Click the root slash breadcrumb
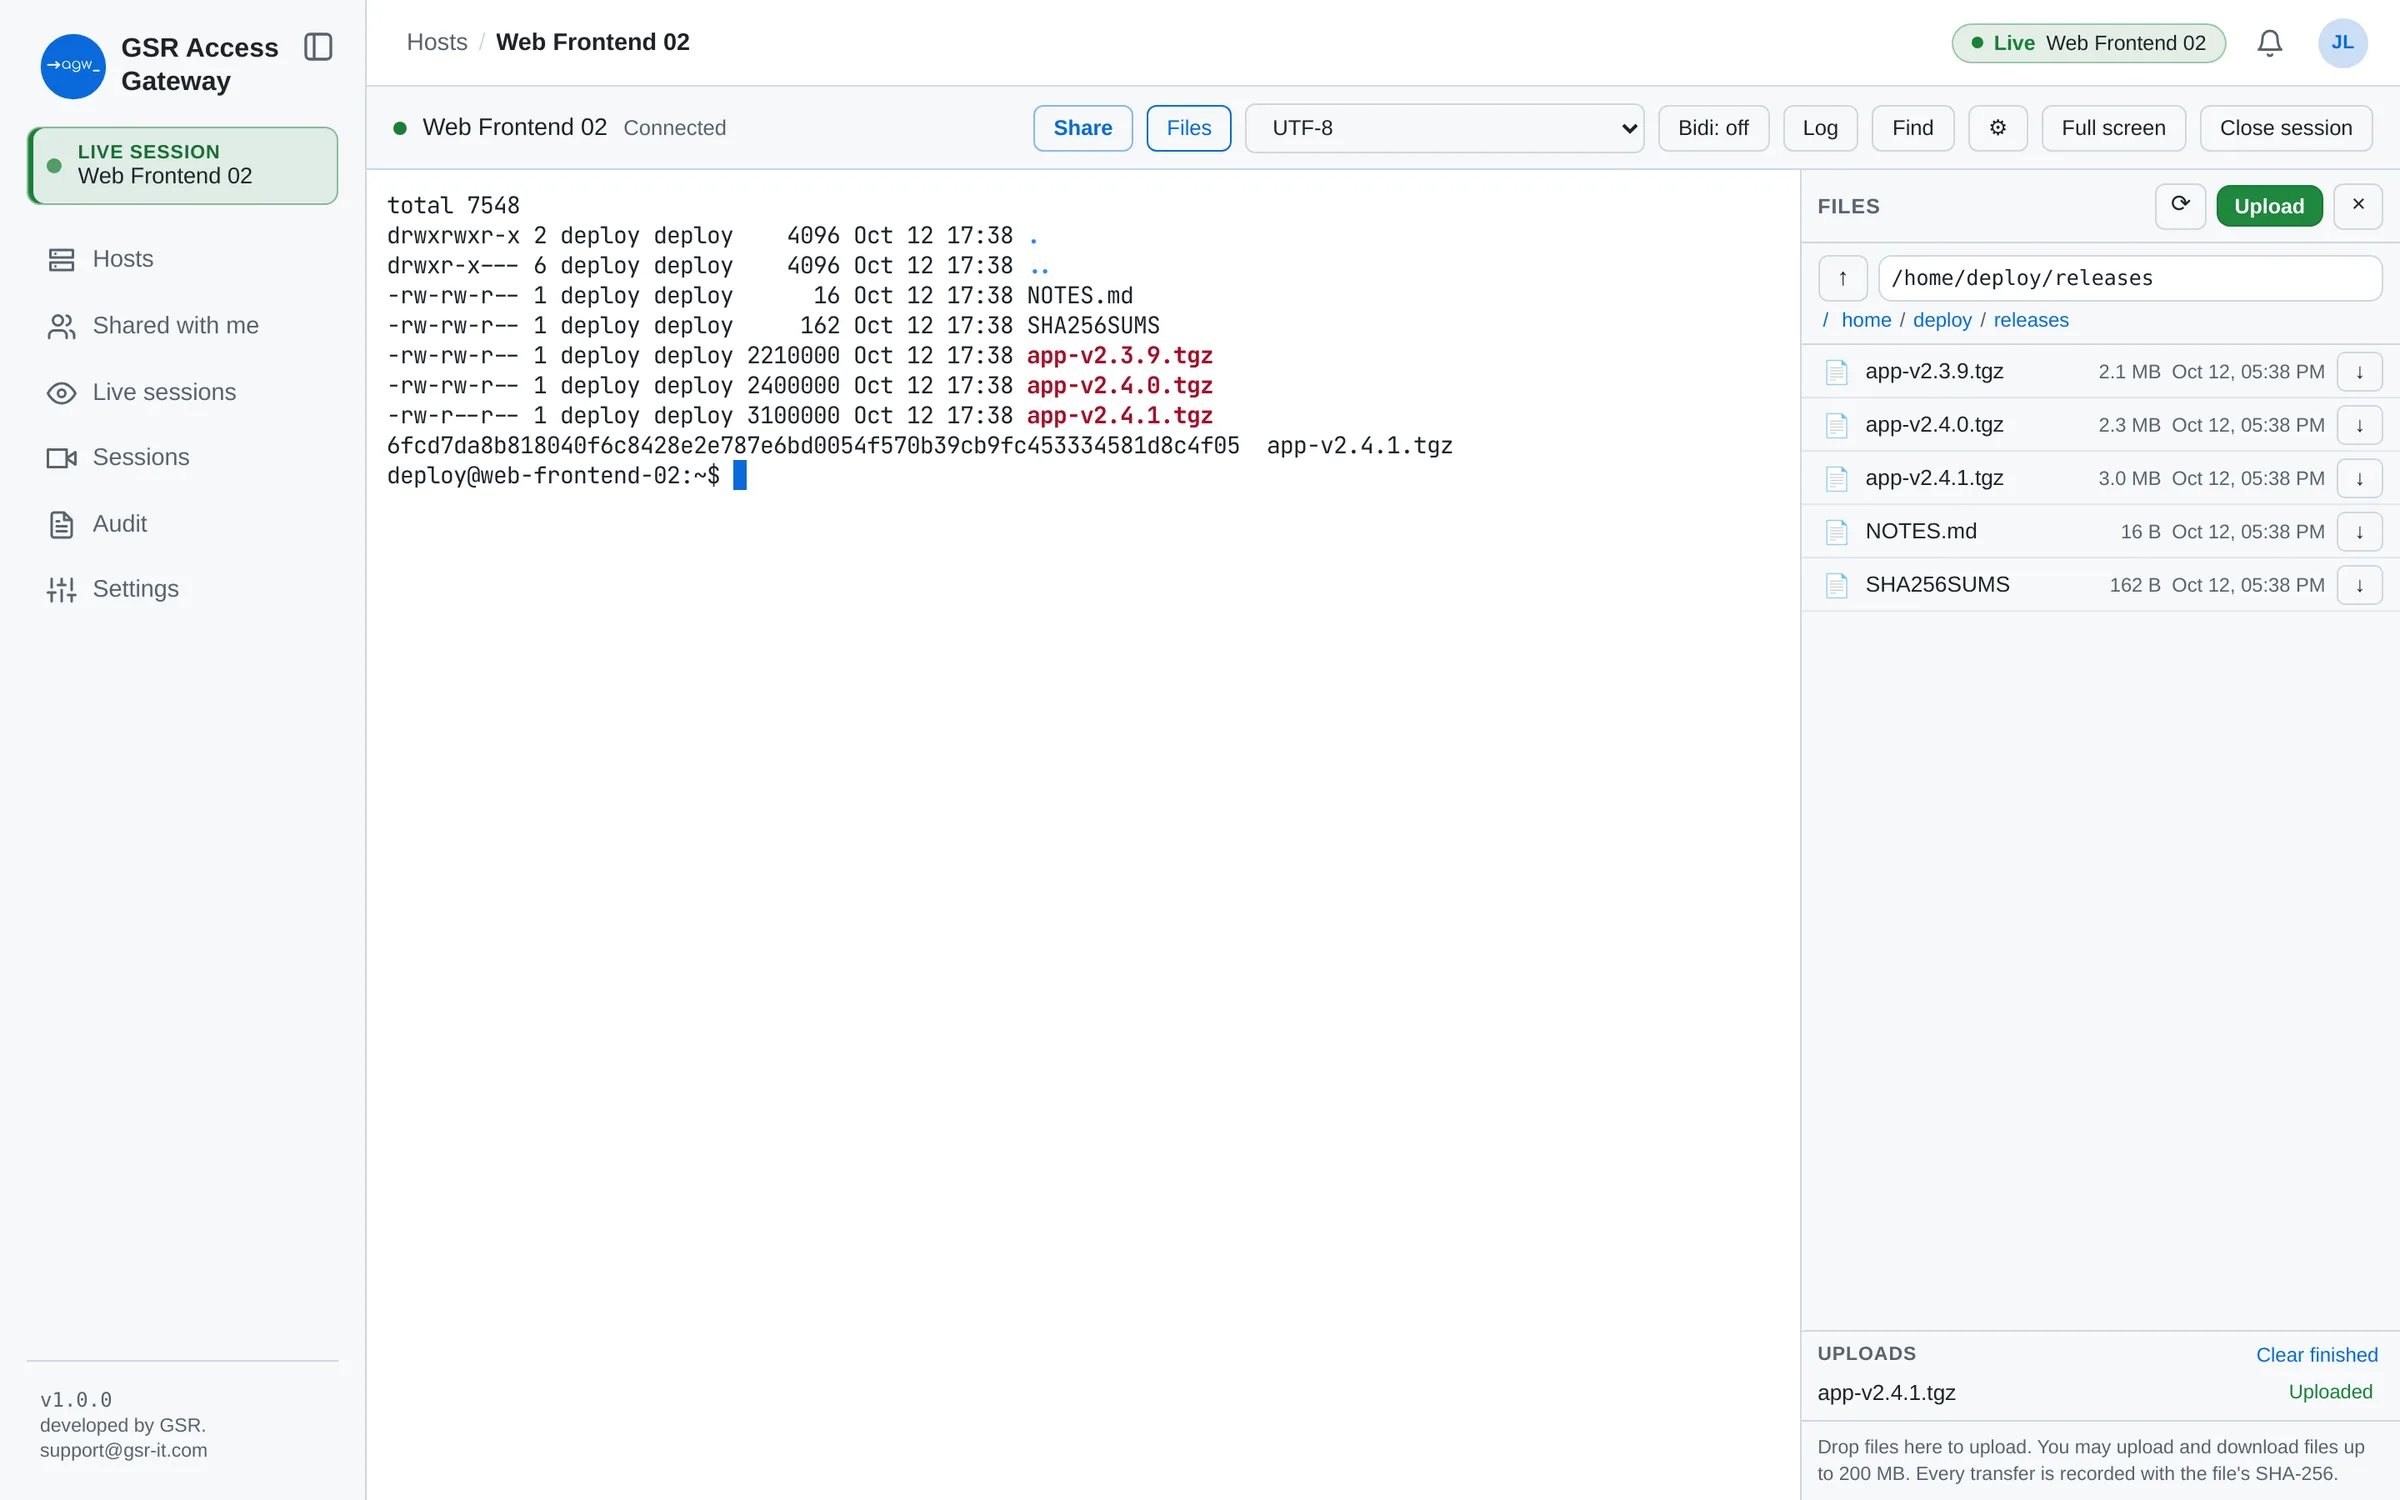 tap(1825, 320)
